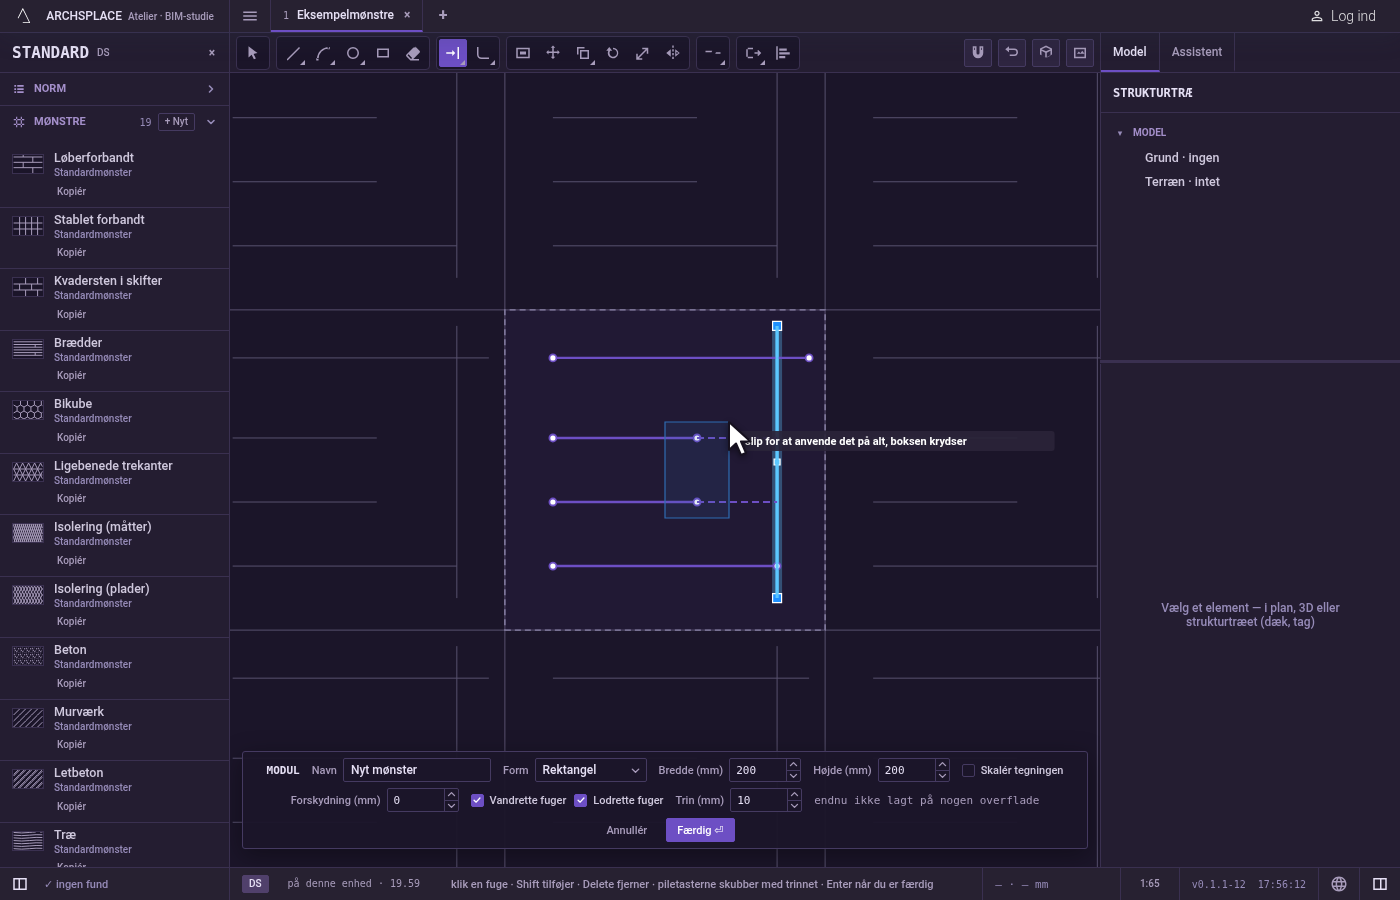Switch to the Assistent tab

(1197, 52)
